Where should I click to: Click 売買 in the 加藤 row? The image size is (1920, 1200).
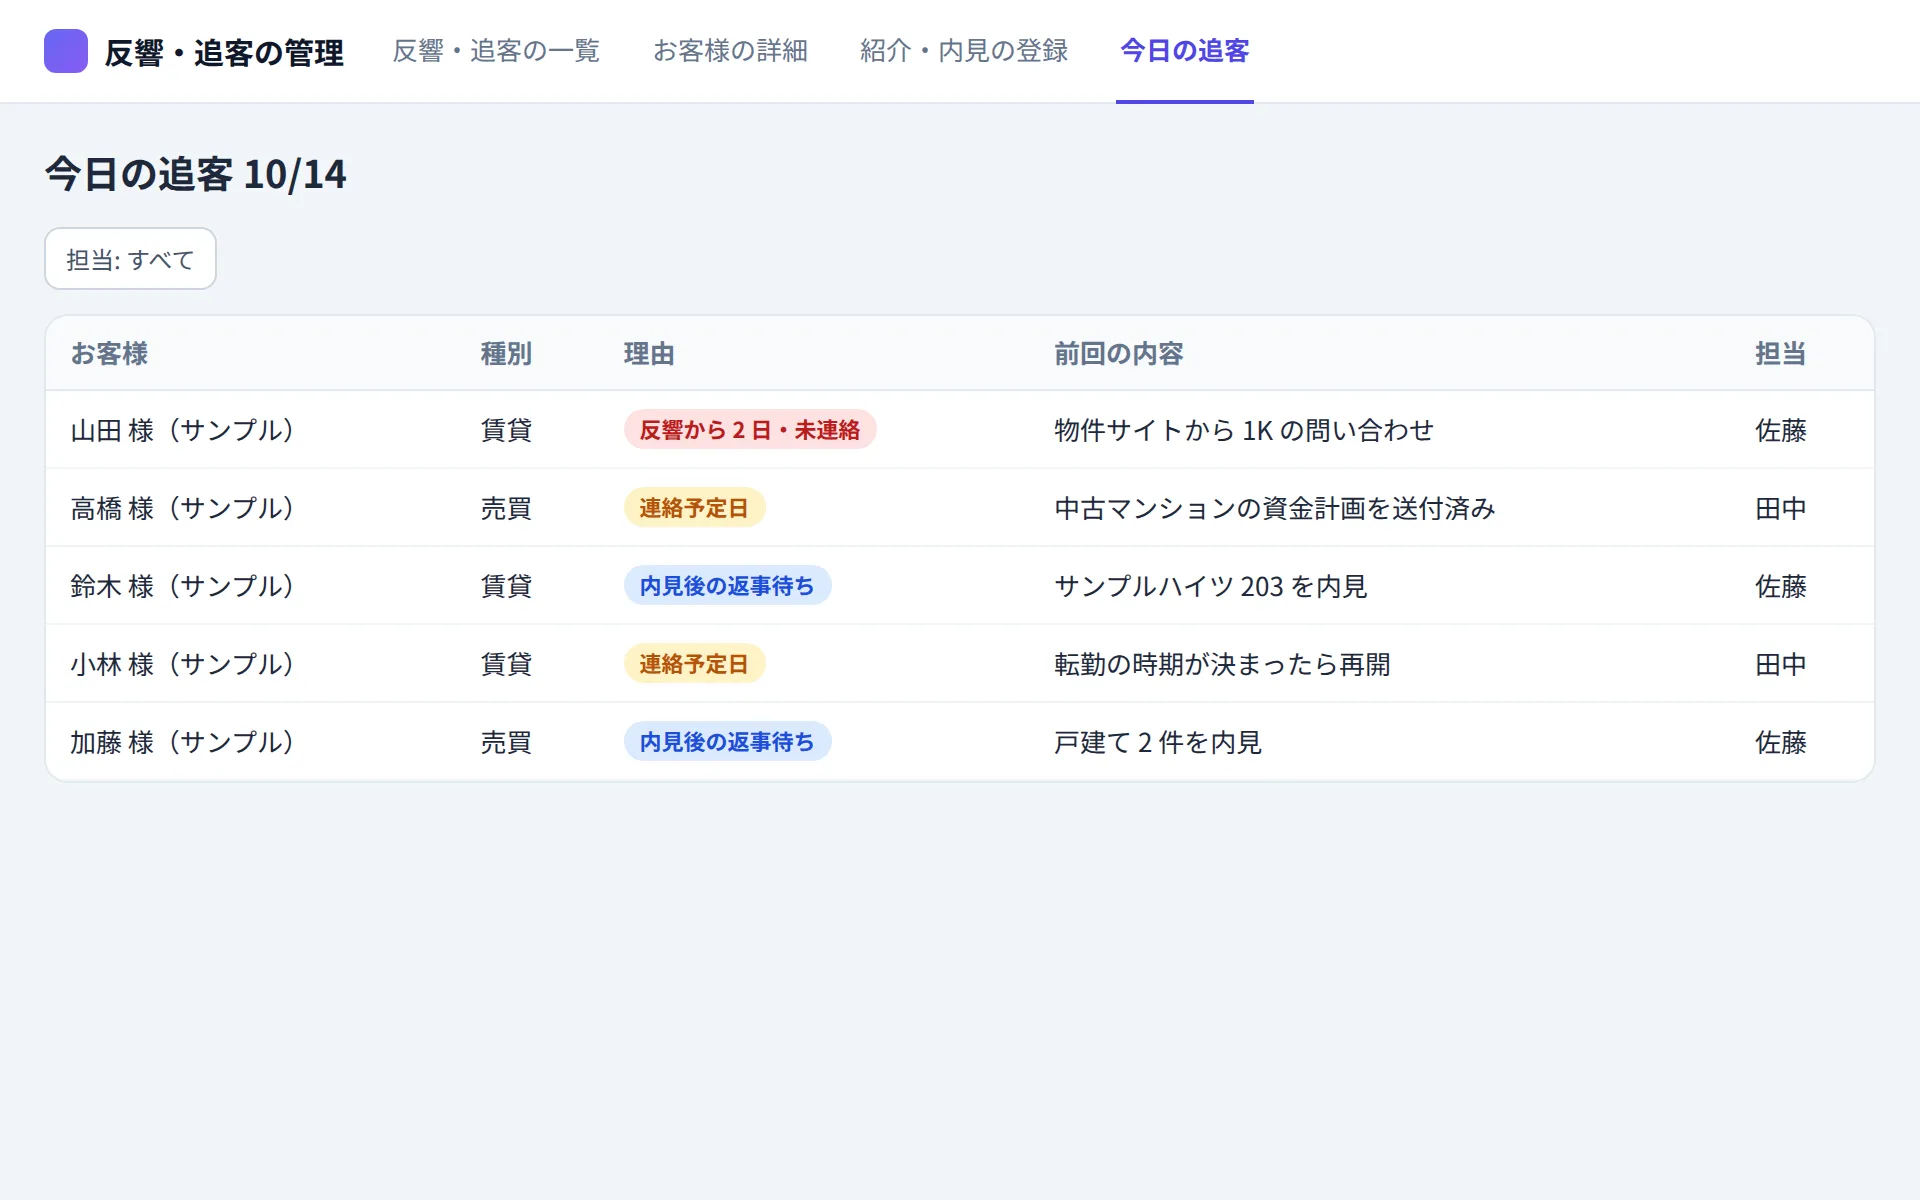pos(506,742)
